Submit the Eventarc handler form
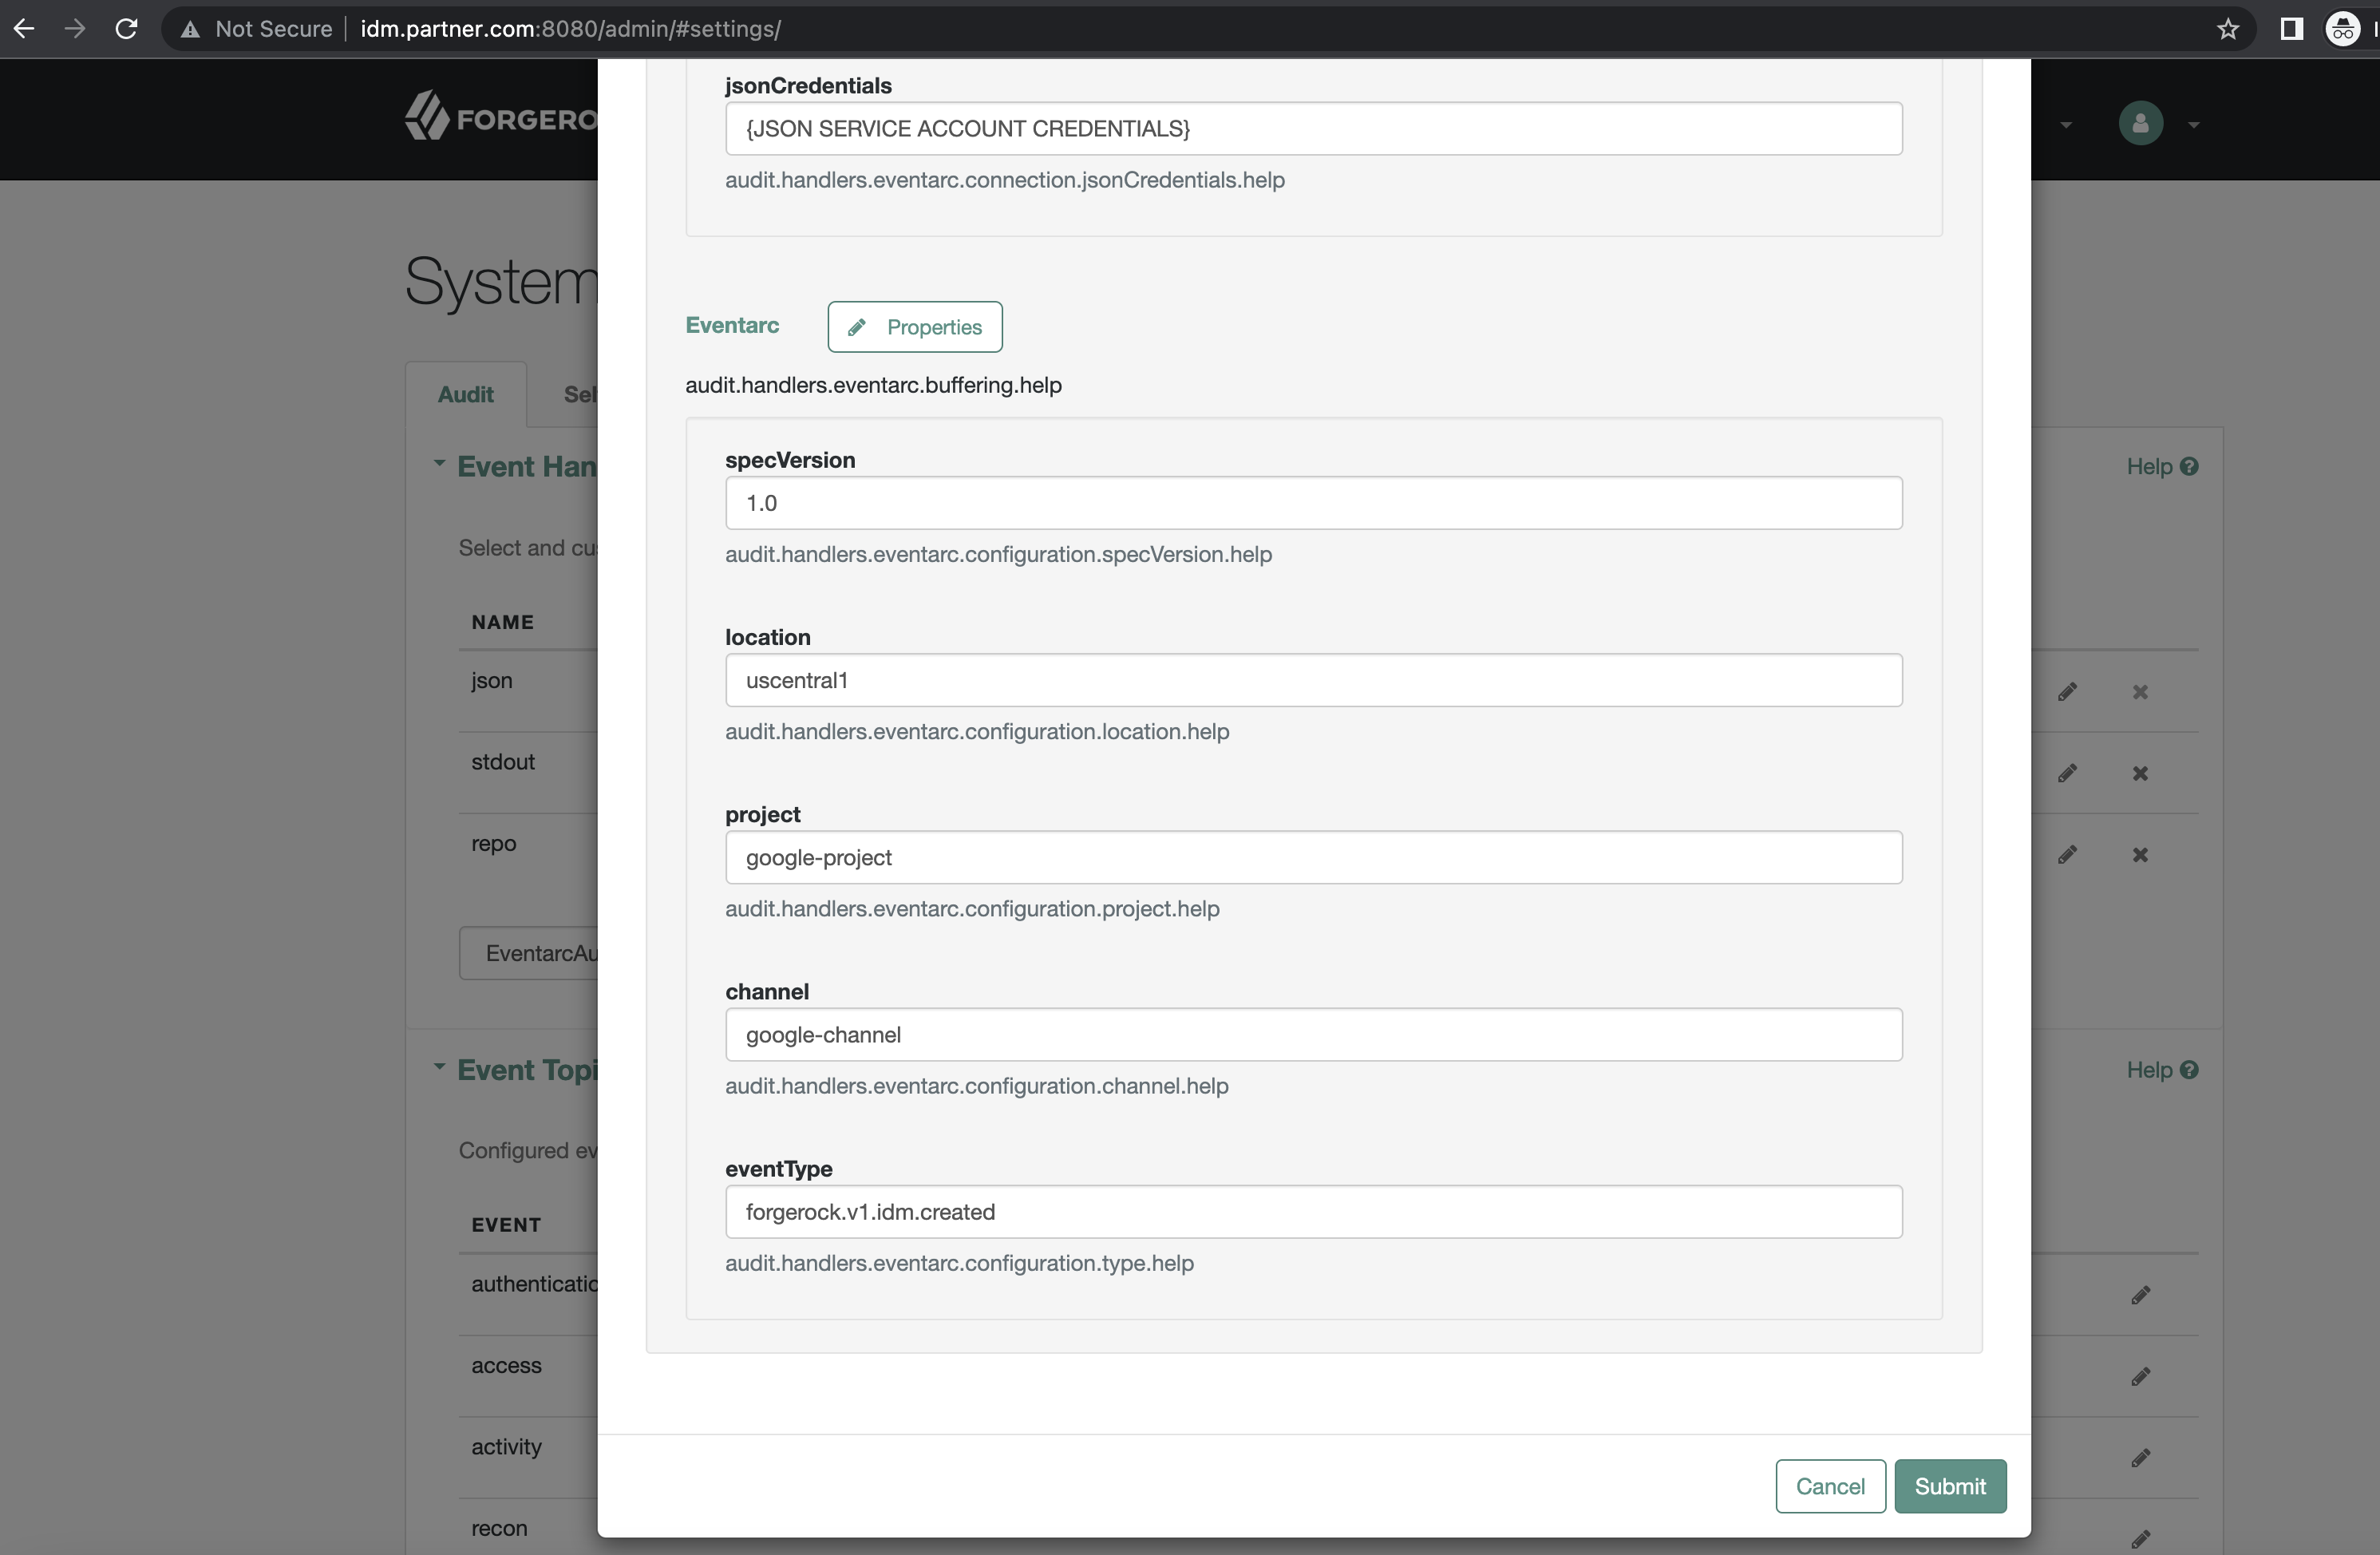This screenshot has height=1555, width=2380. click(1949, 1486)
